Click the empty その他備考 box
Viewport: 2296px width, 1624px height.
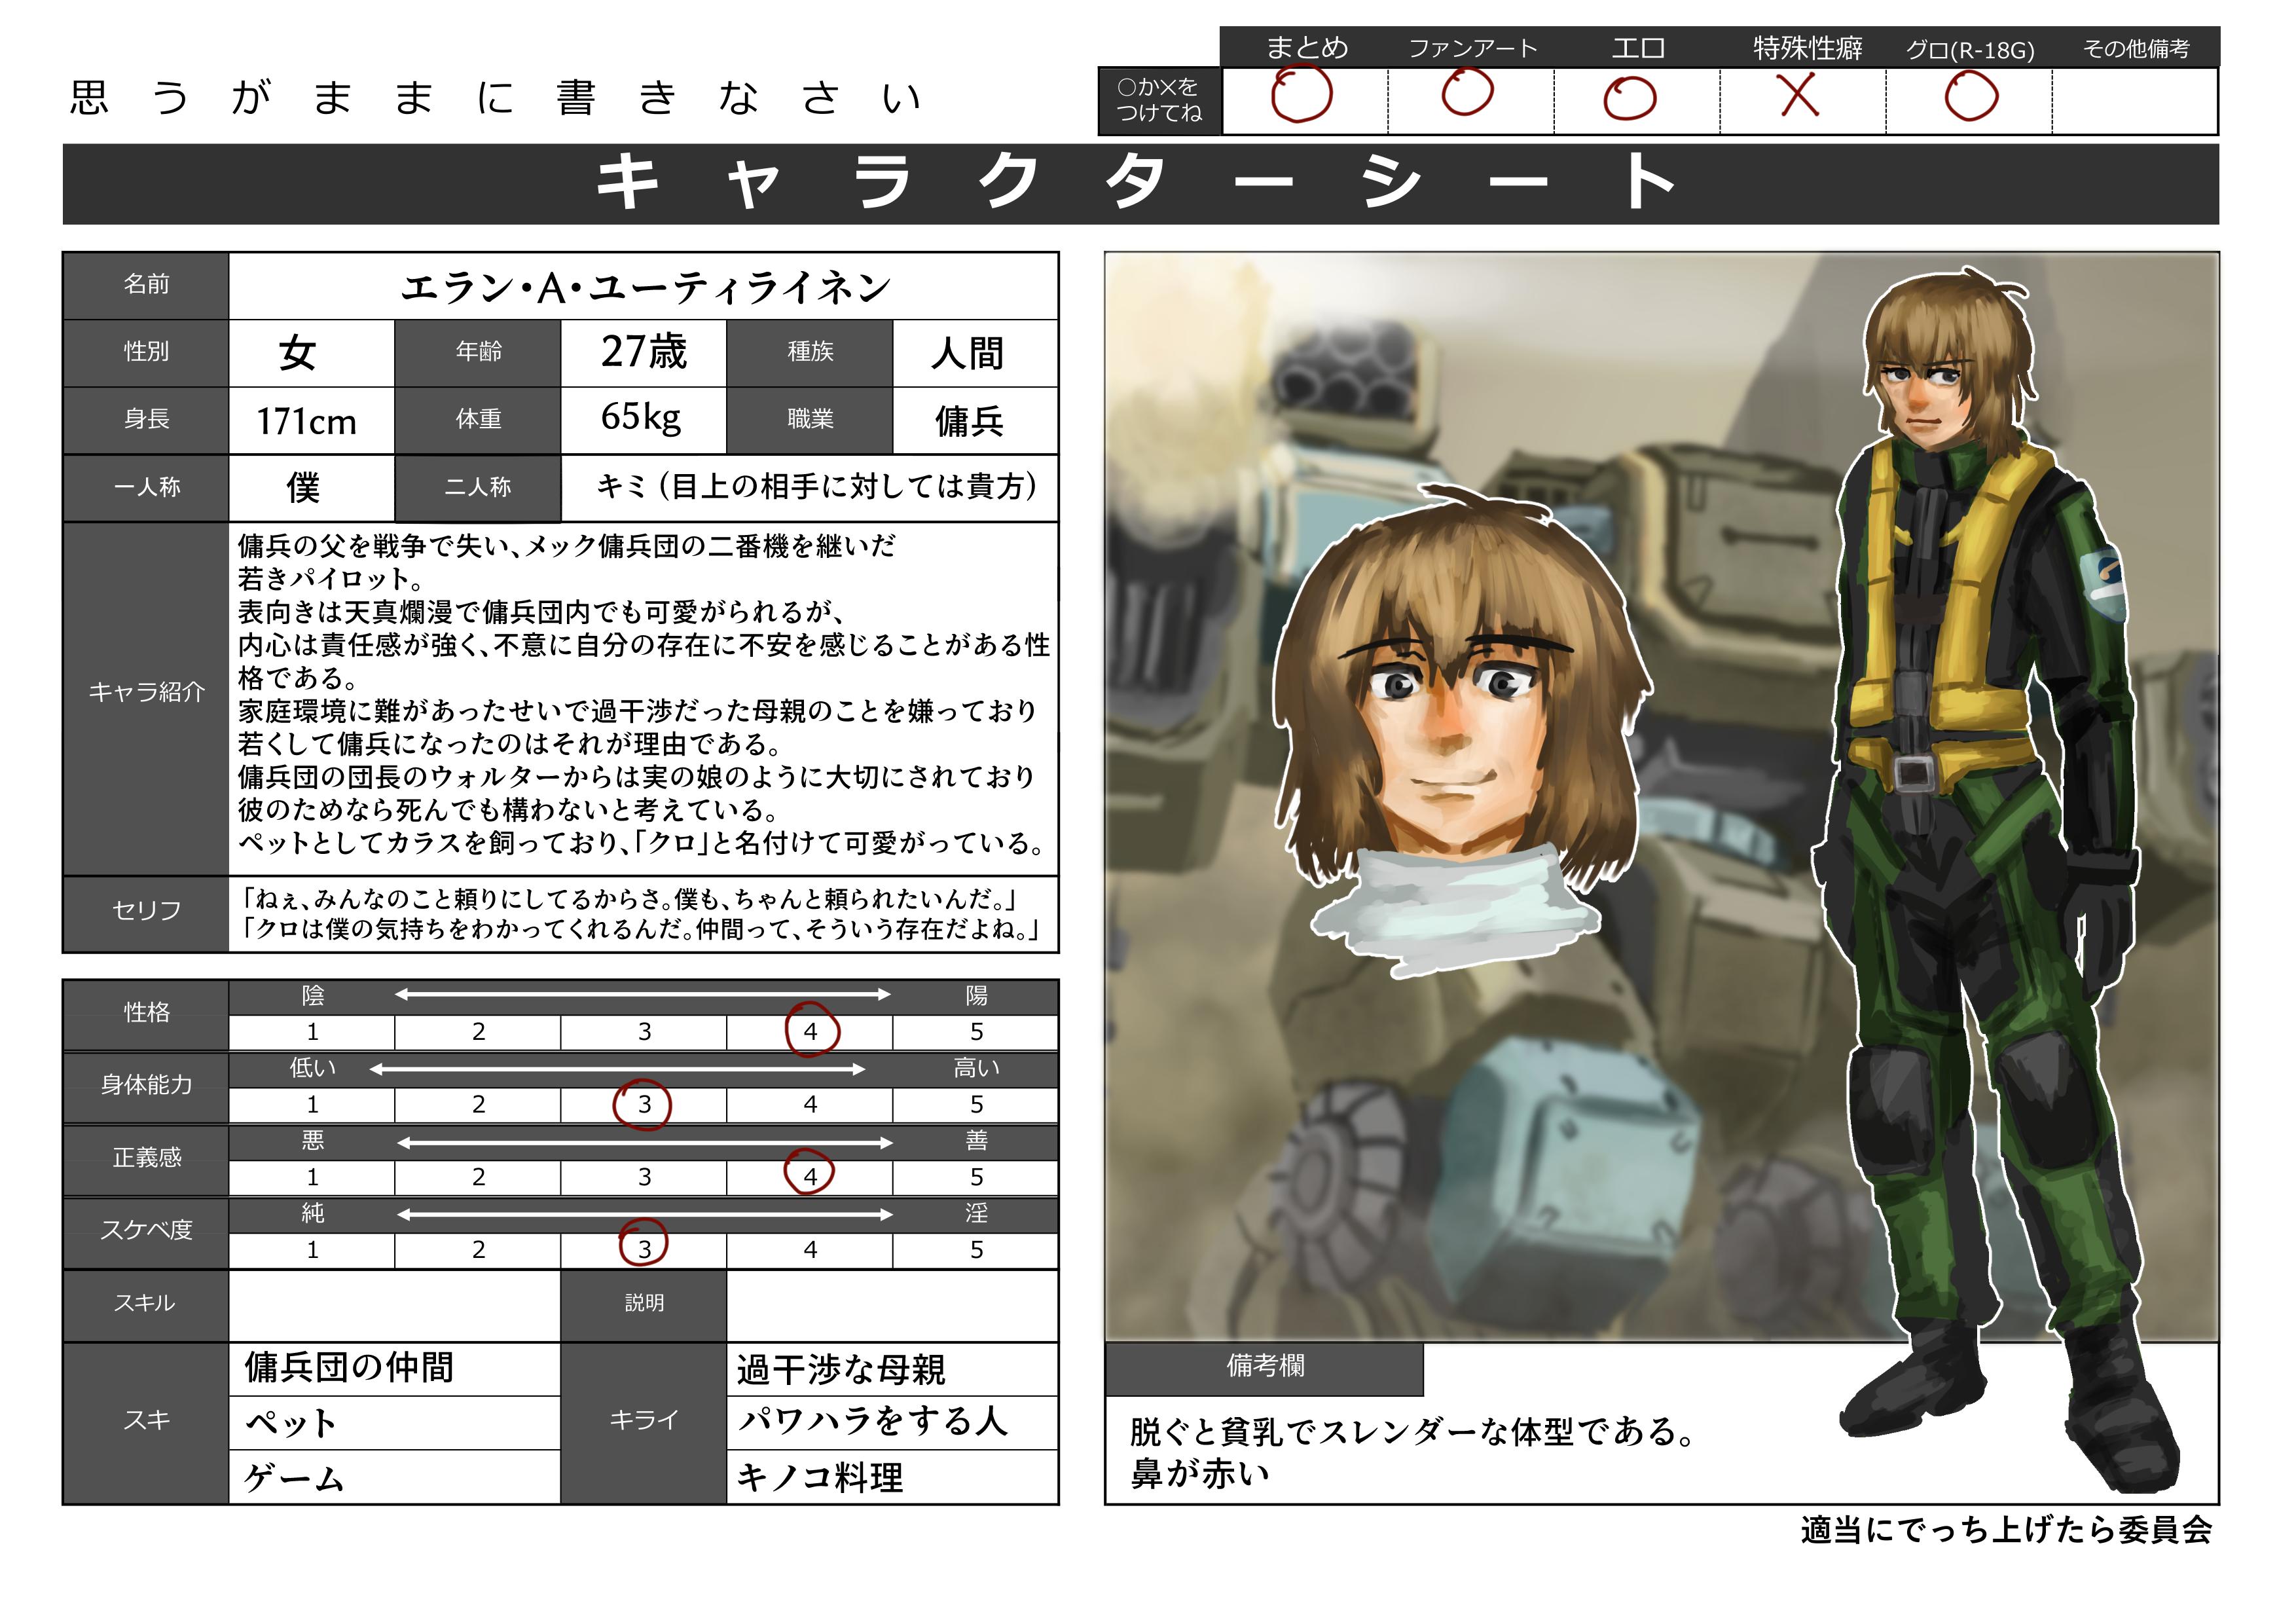tap(2134, 101)
